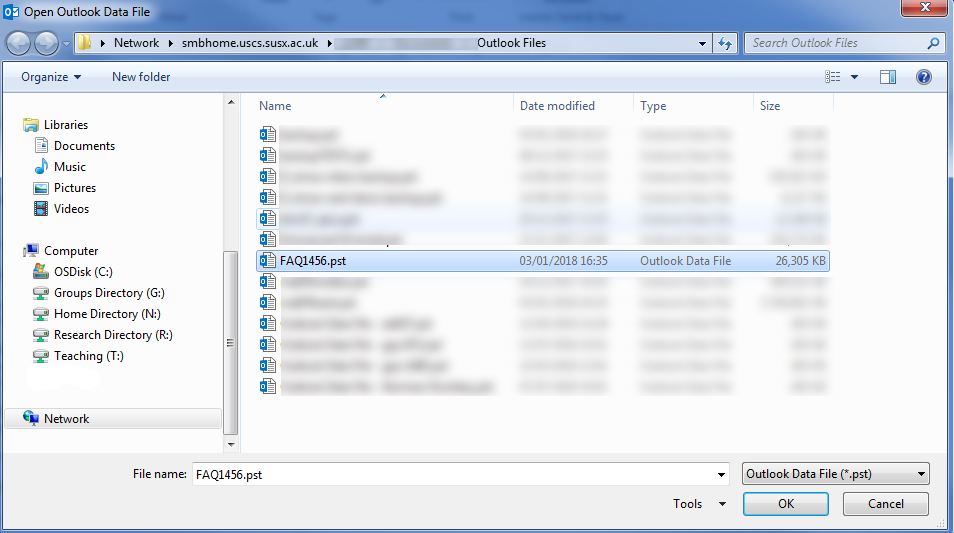Open Research Directory (R:) network drive
The image size is (954, 533).
tap(113, 335)
